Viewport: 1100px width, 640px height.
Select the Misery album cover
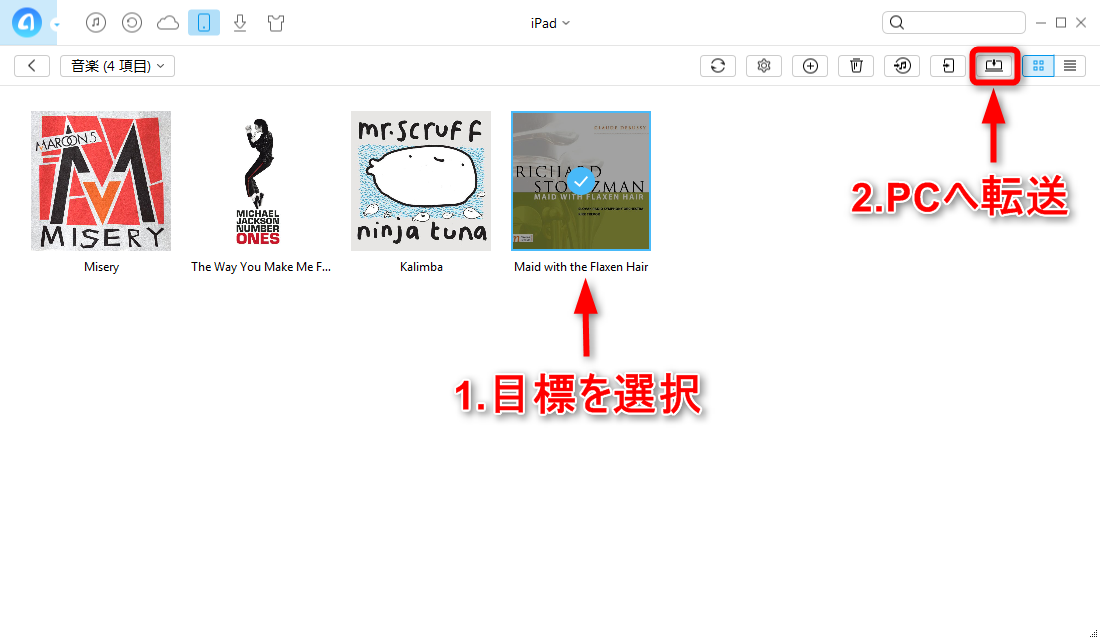pyautogui.click(x=101, y=180)
